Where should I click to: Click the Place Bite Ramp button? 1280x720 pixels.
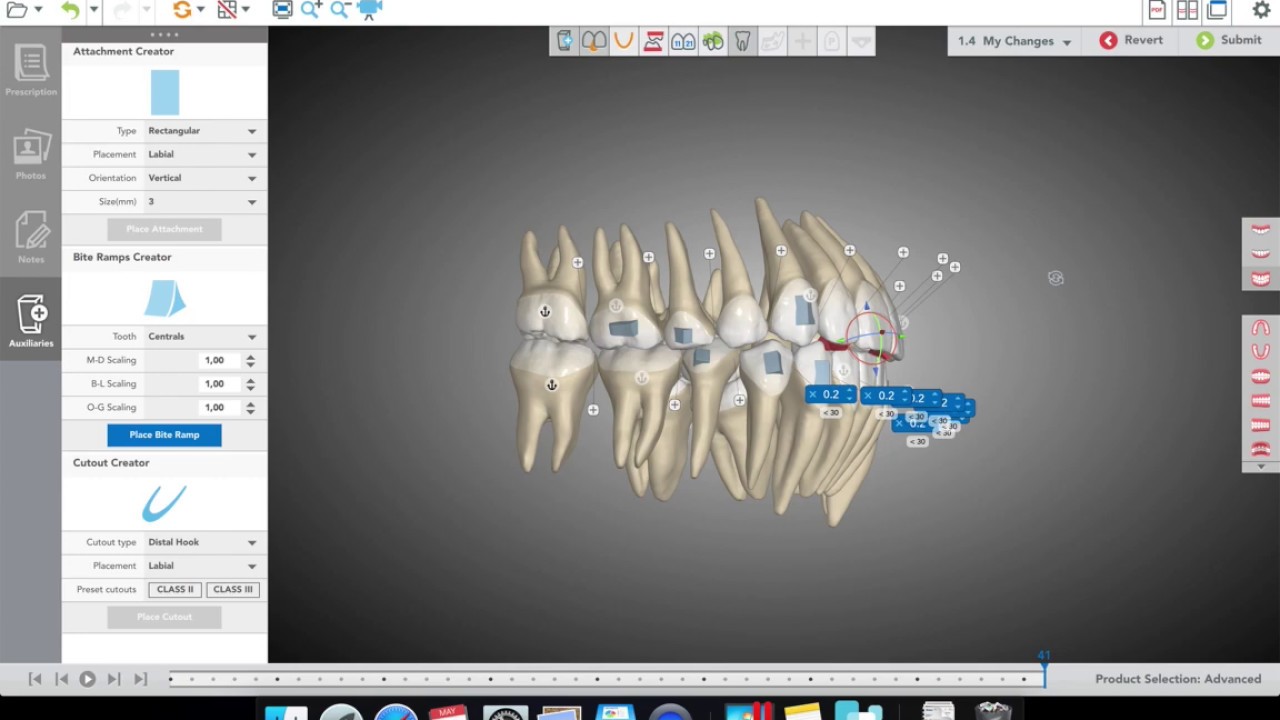[164, 435]
